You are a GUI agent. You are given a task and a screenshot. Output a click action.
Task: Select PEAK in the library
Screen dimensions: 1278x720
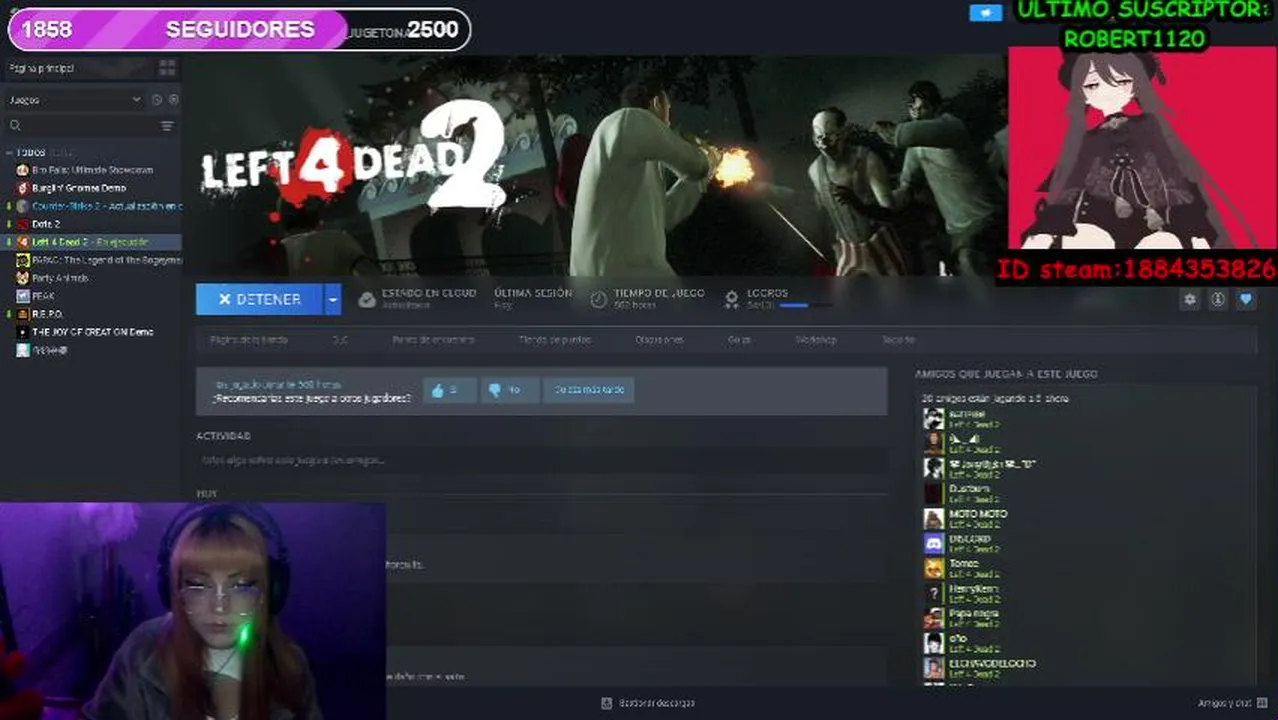[x=43, y=296]
